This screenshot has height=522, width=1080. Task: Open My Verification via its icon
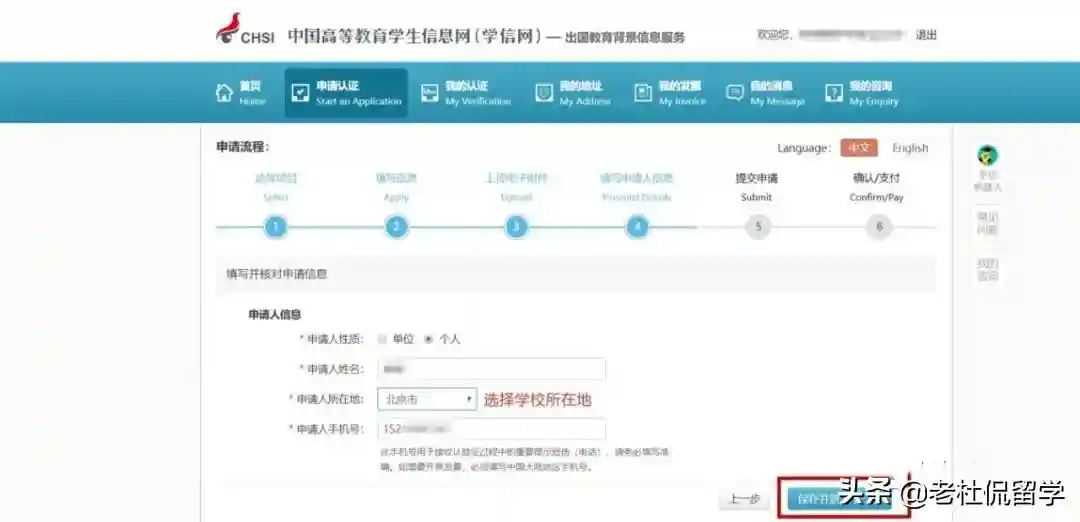click(430, 93)
